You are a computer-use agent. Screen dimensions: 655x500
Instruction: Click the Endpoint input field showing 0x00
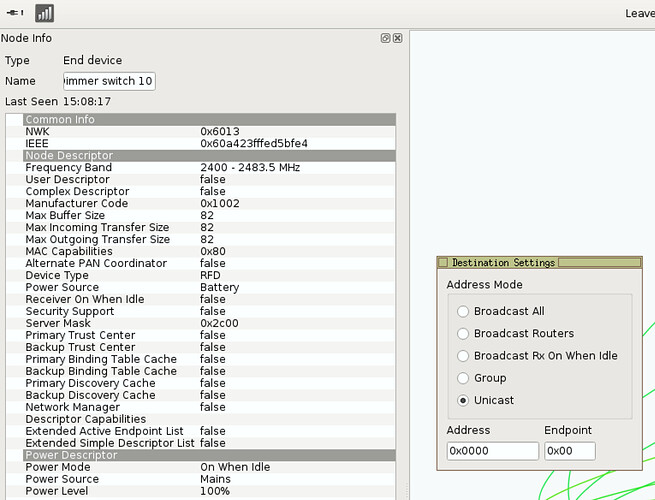[570, 451]
